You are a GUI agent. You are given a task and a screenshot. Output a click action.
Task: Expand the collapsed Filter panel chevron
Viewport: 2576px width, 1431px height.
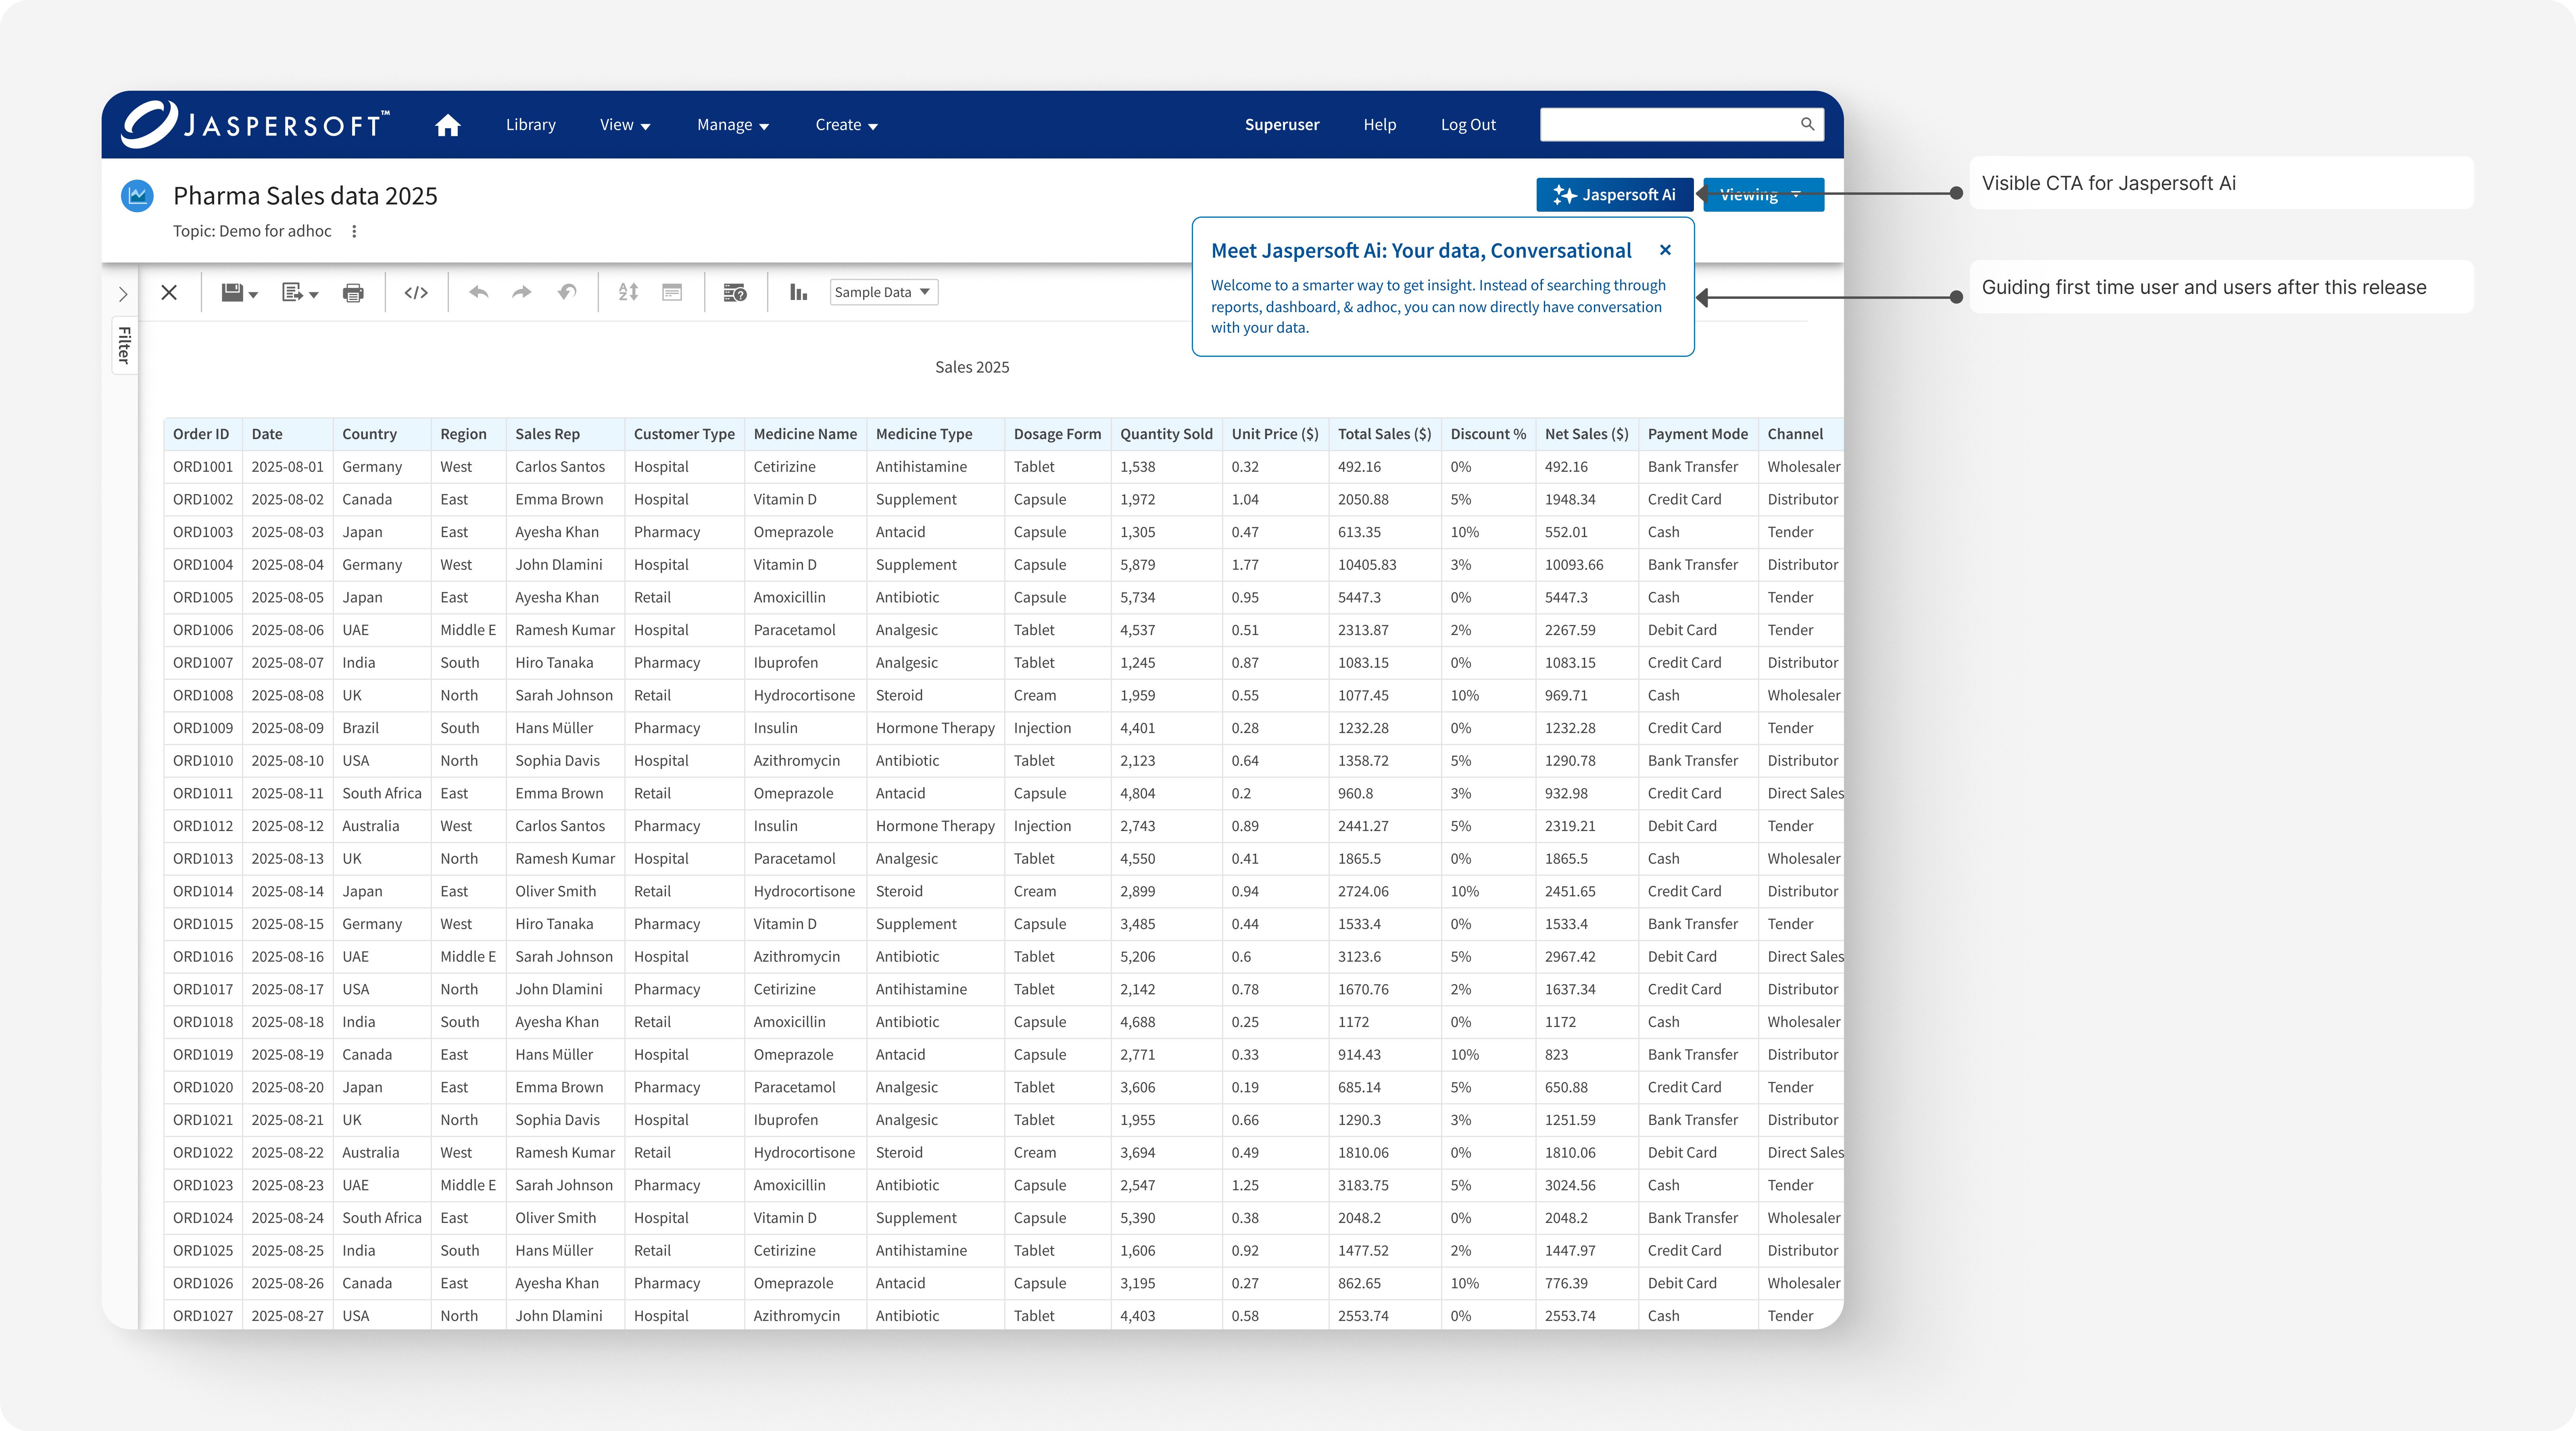[x=123, y=294]
